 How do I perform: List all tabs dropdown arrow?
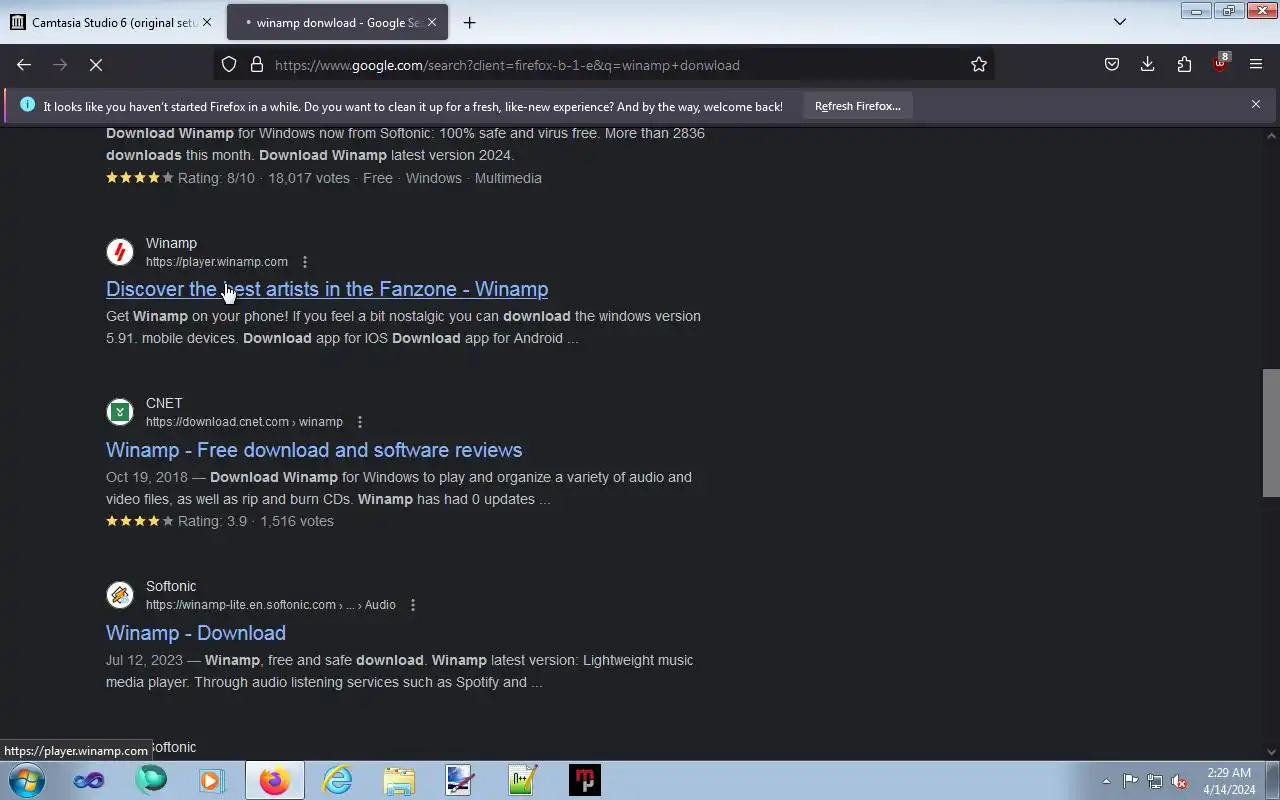click(x=1120, y=22)
